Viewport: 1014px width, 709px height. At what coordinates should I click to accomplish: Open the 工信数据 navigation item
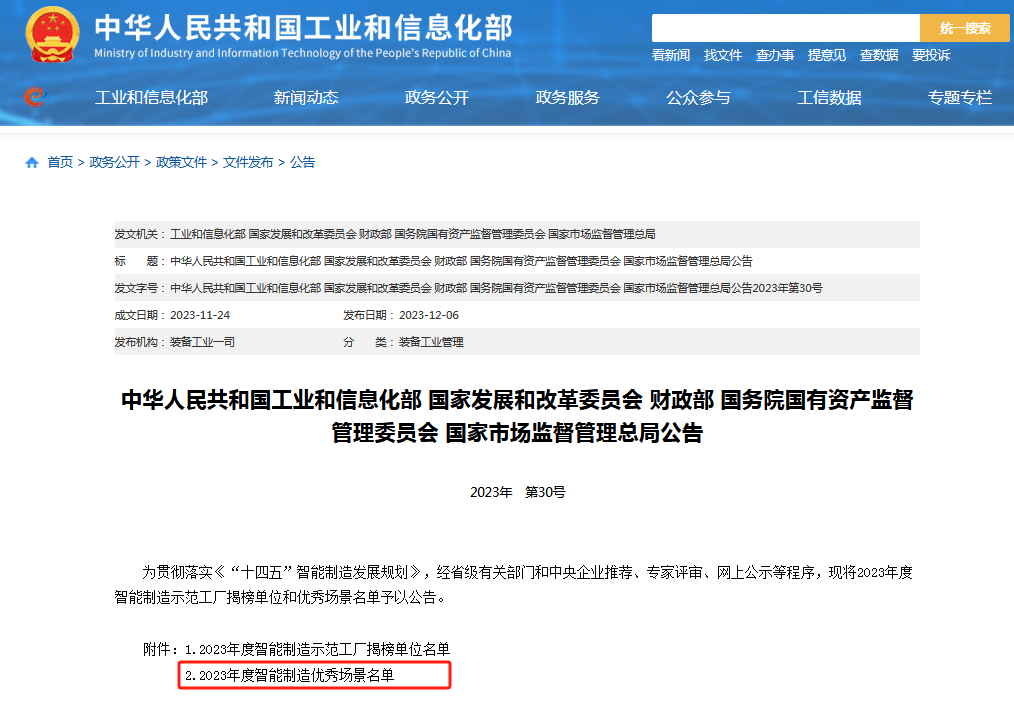pyautogui.click(x=829, y=97)
